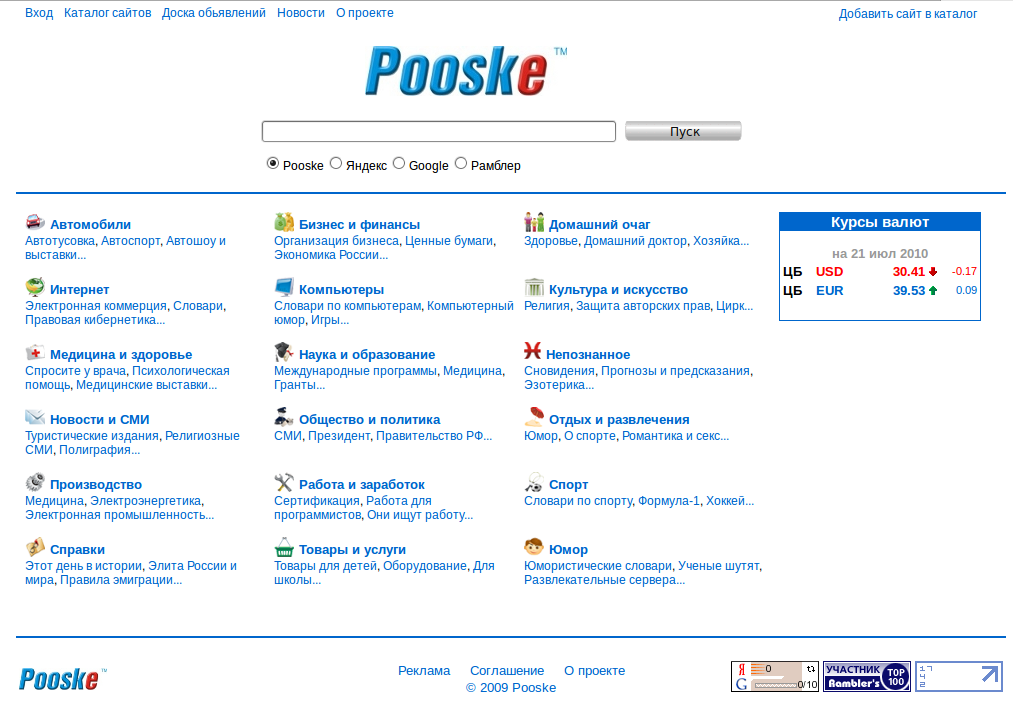Open the Реклама footer link
Screen dimensions: 1013x708
424,671
